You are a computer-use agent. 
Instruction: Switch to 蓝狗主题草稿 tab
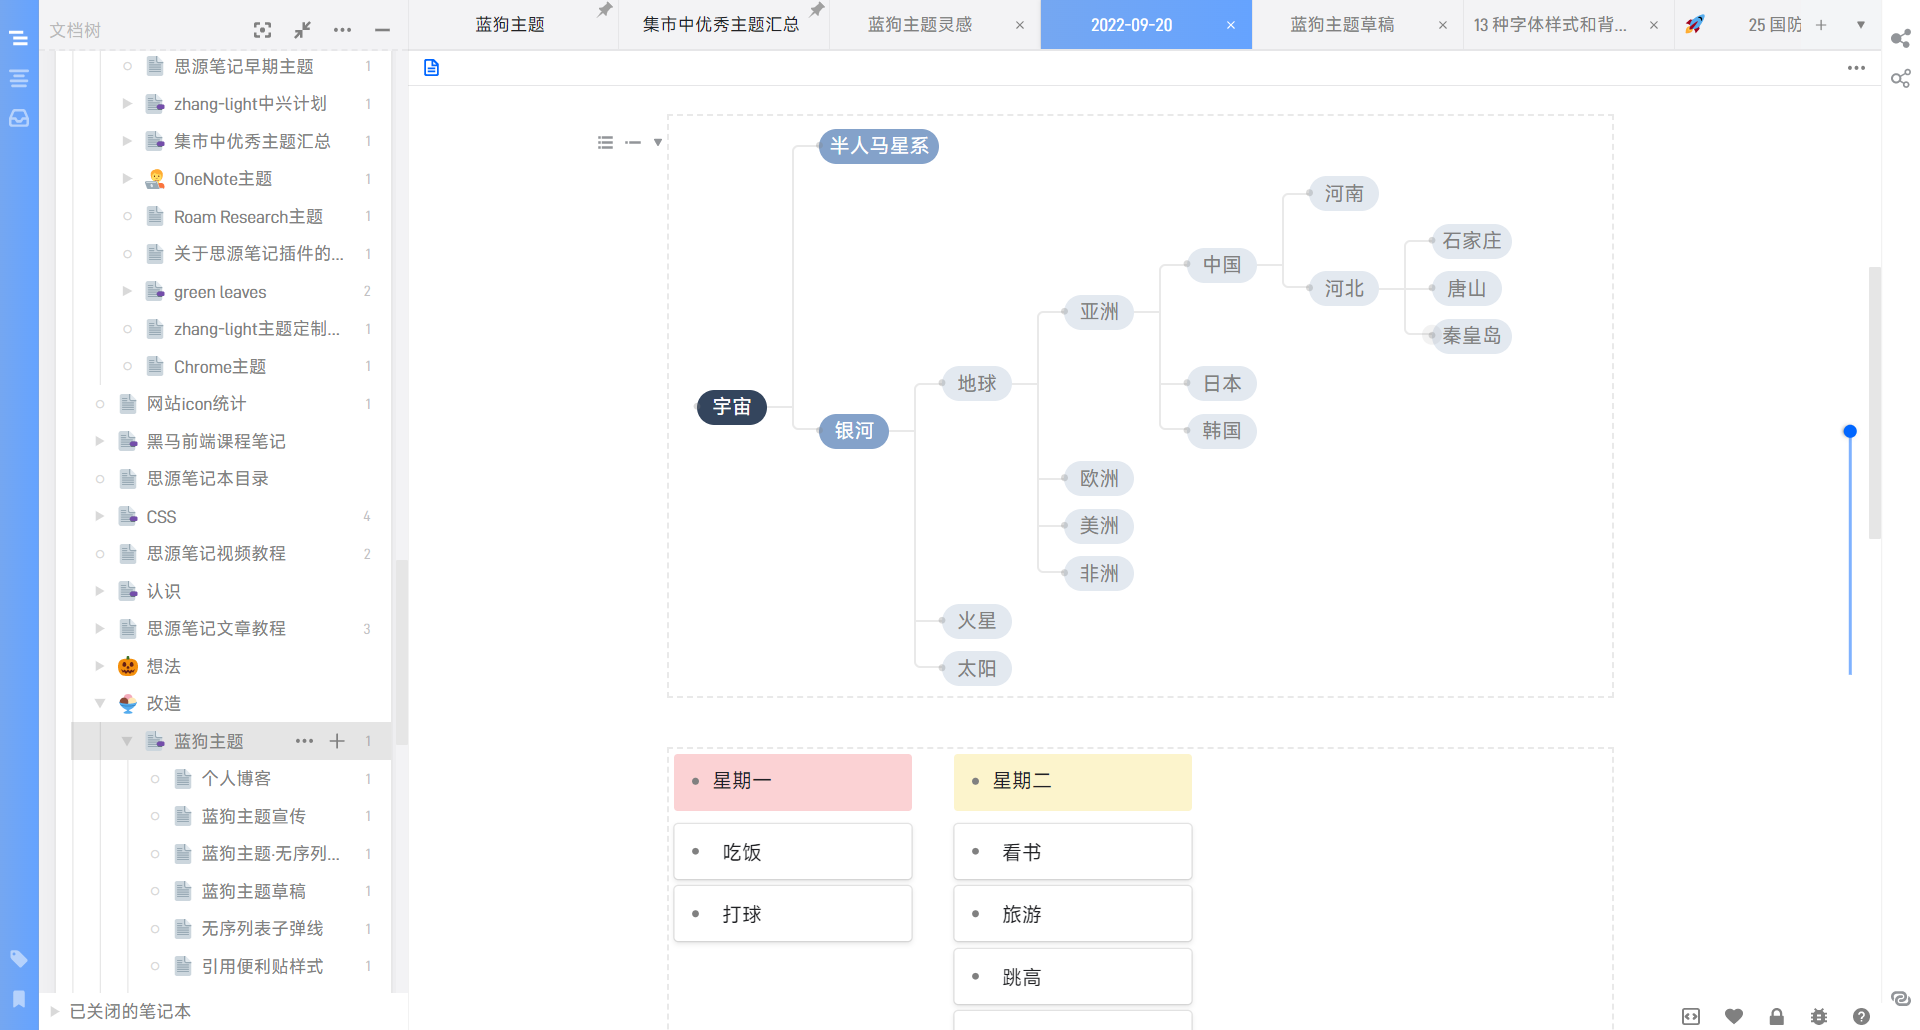click(1342, 25)
